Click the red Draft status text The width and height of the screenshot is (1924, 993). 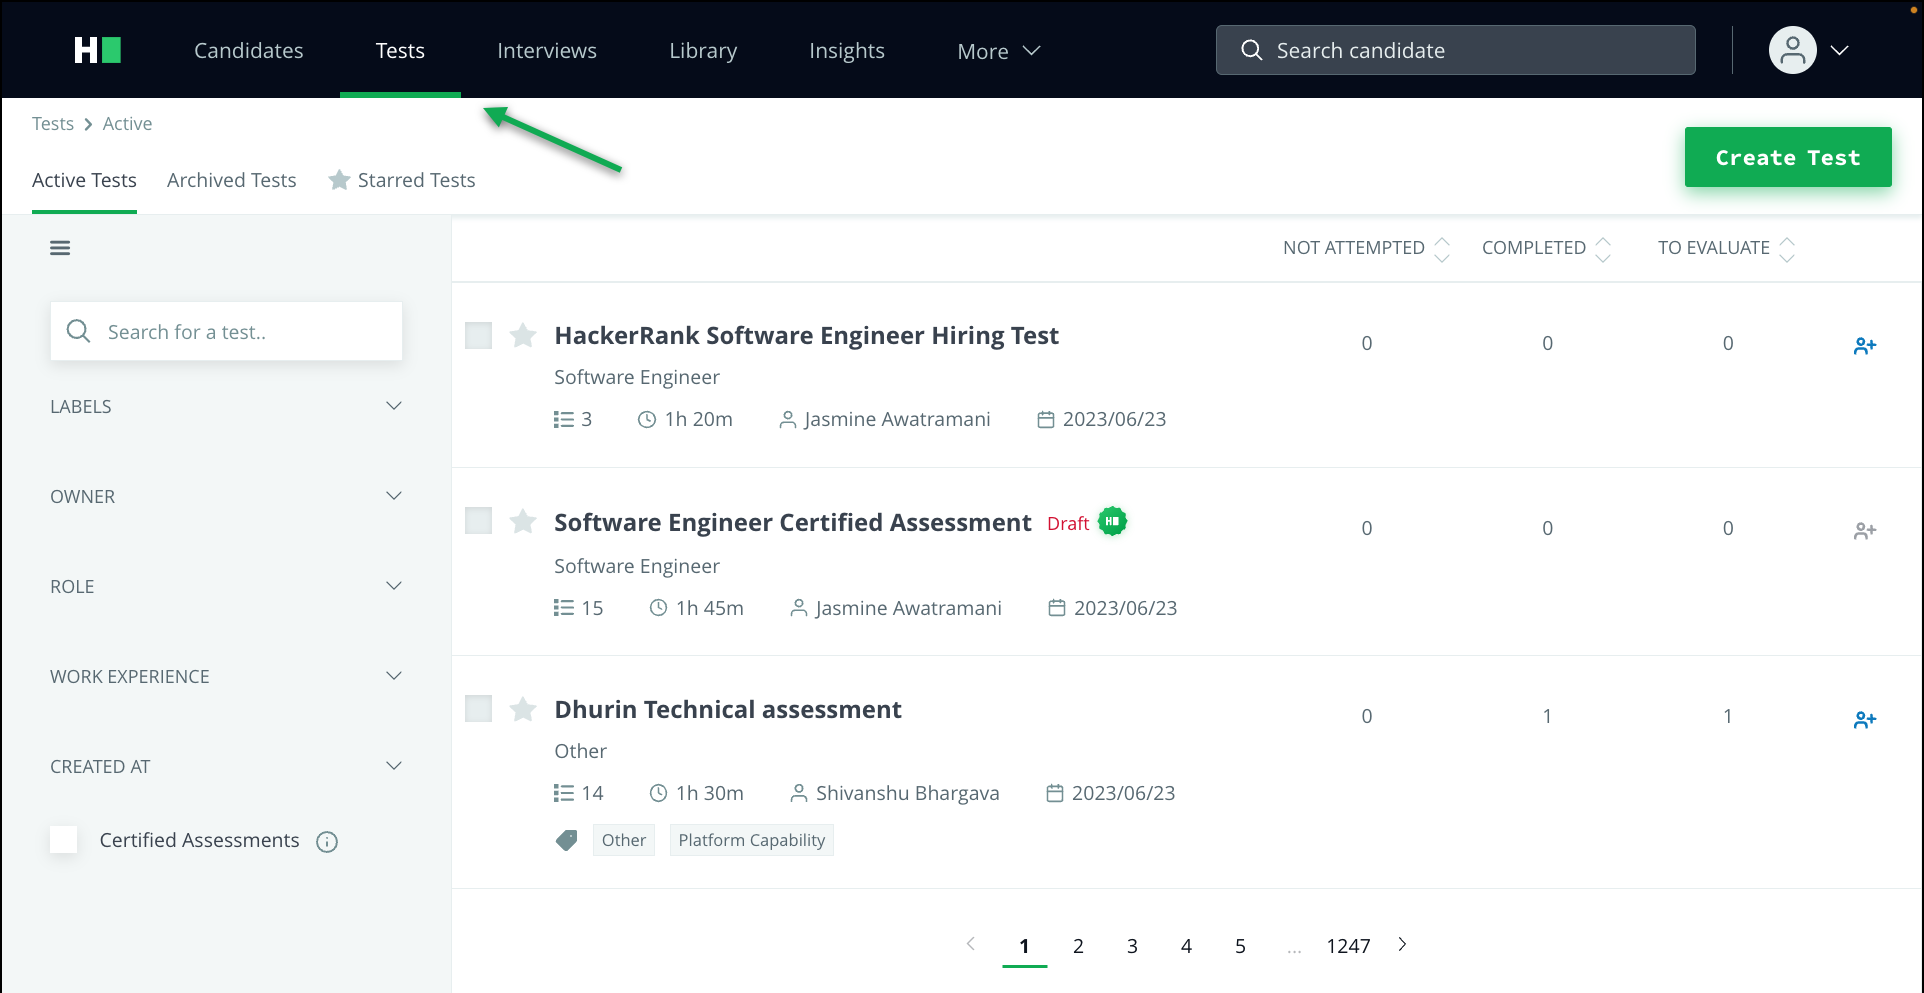pos(1068,523)
